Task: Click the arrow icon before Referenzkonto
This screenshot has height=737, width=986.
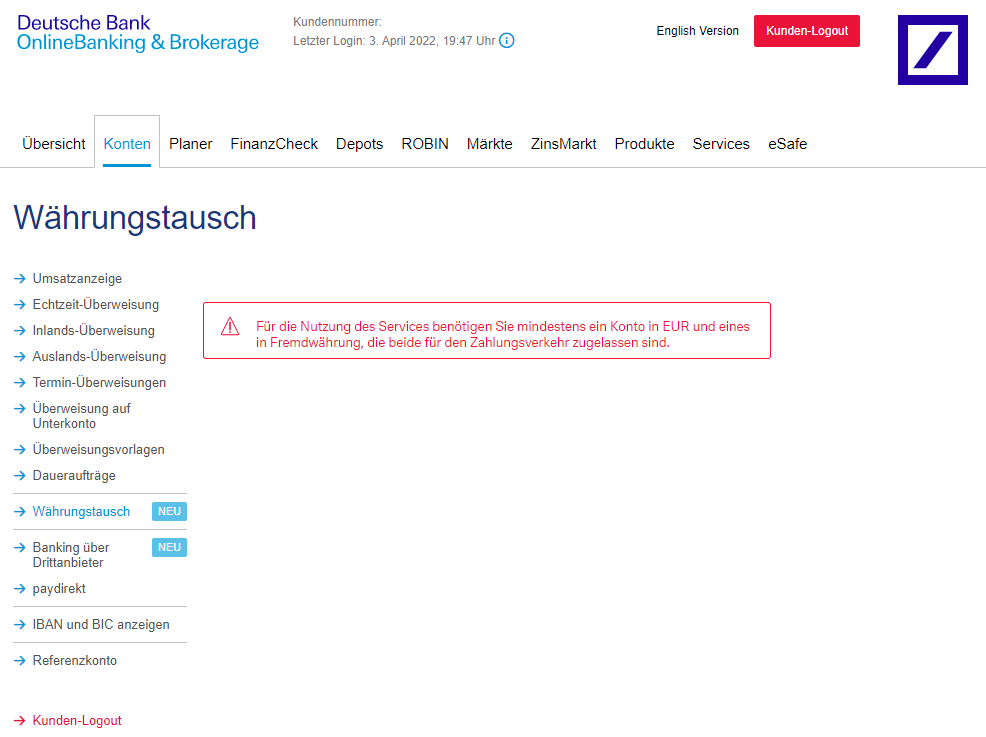Action: [20, 660]
